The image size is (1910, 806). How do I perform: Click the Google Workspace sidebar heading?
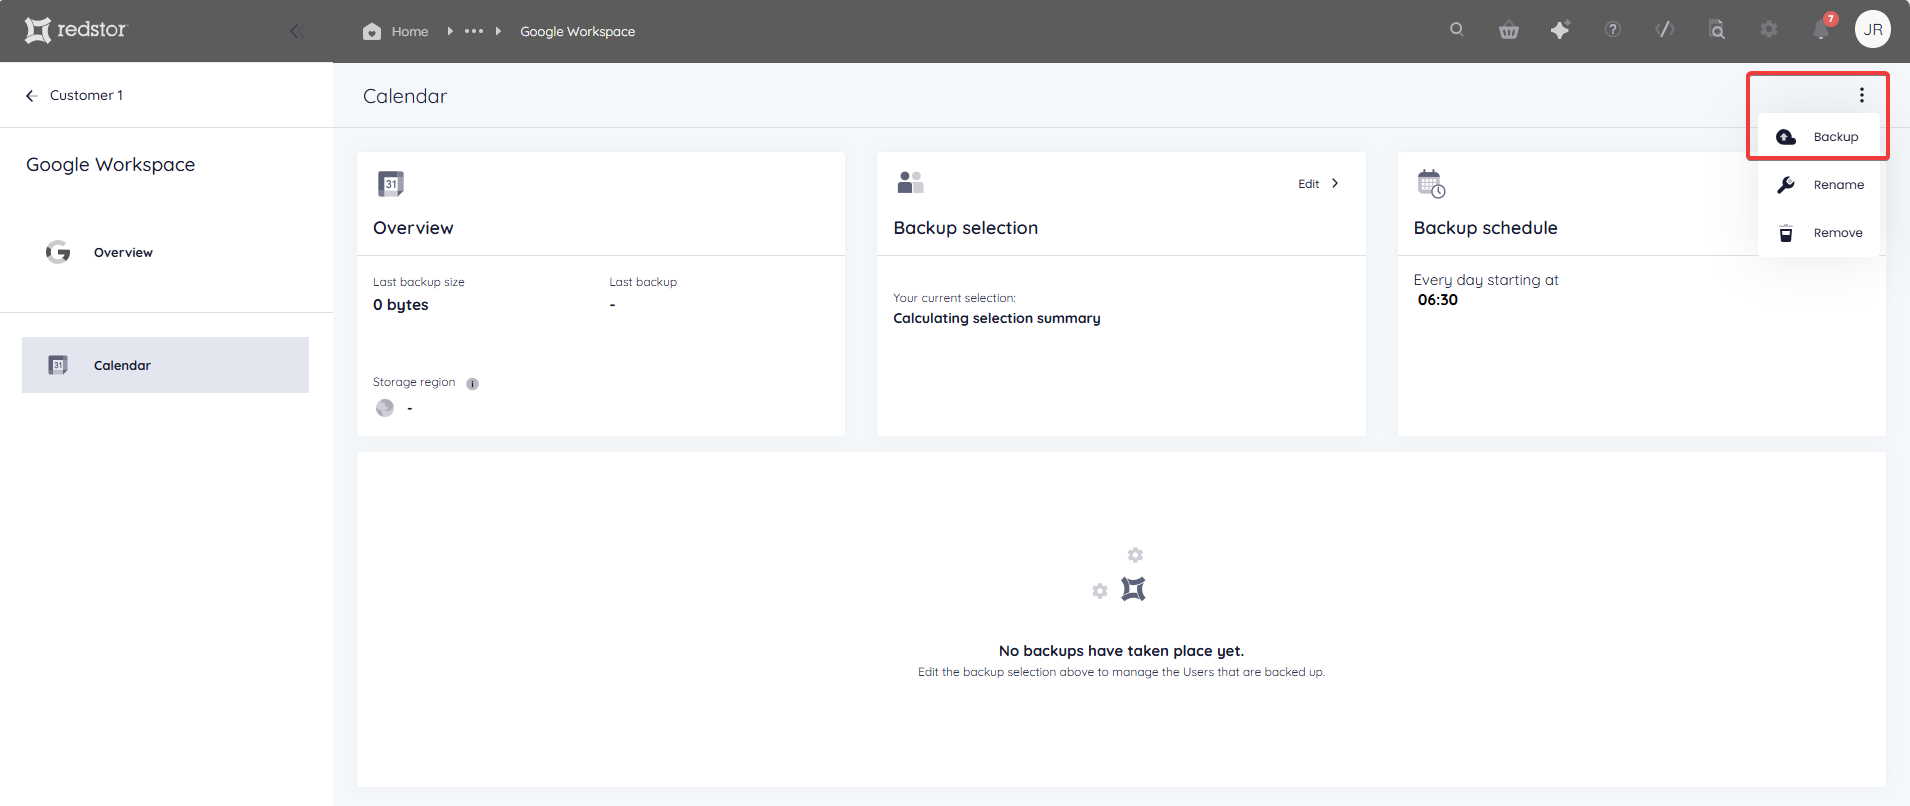(110, 165)
